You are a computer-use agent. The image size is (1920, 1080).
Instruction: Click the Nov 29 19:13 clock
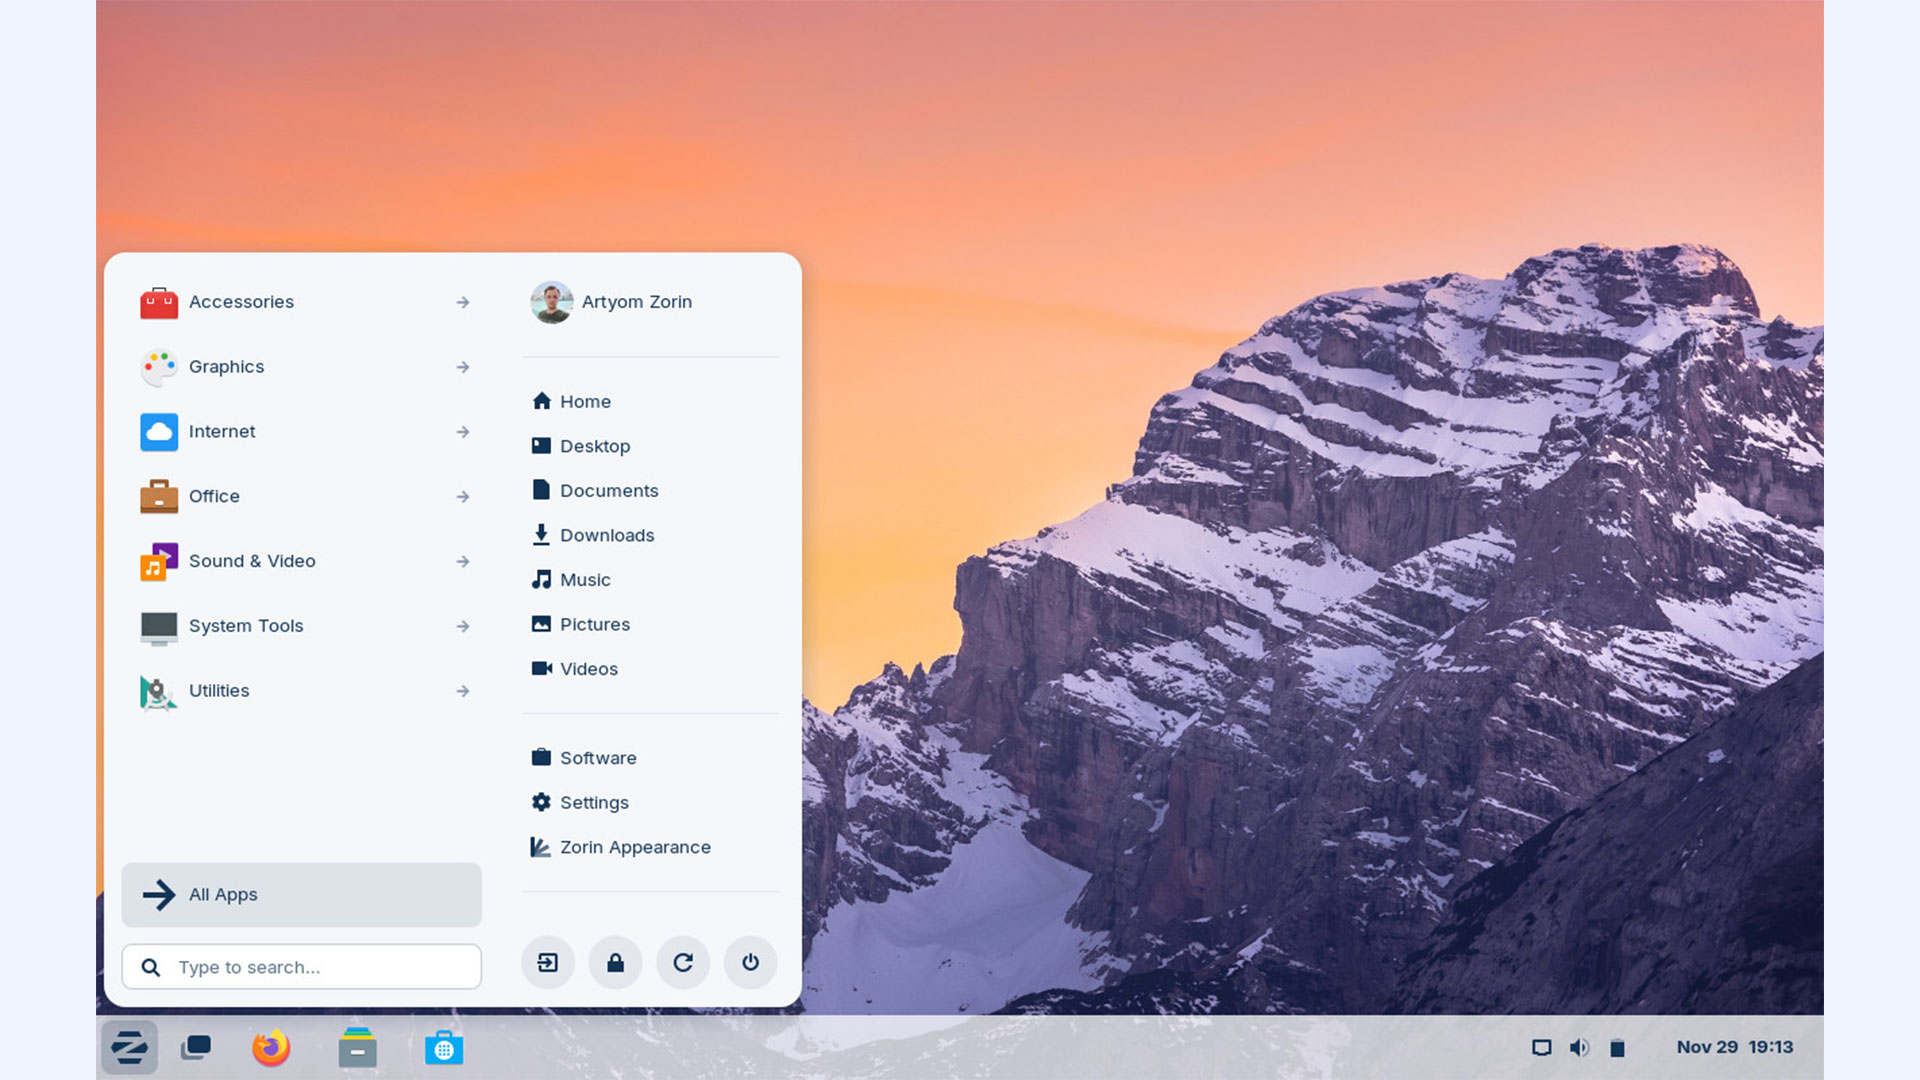point(1735,1047)
